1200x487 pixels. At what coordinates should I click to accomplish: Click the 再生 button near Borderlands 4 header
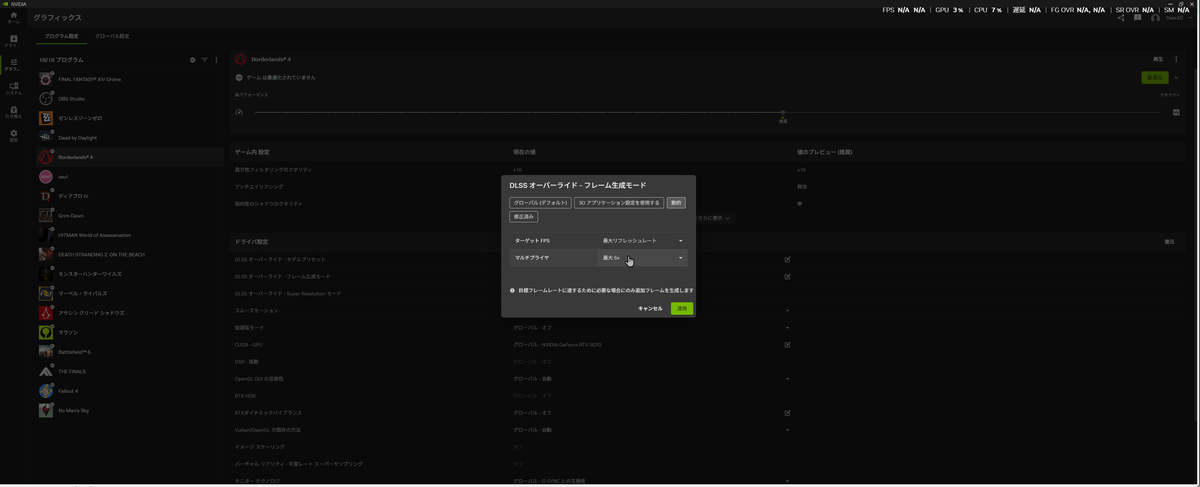coord(1158,60)
